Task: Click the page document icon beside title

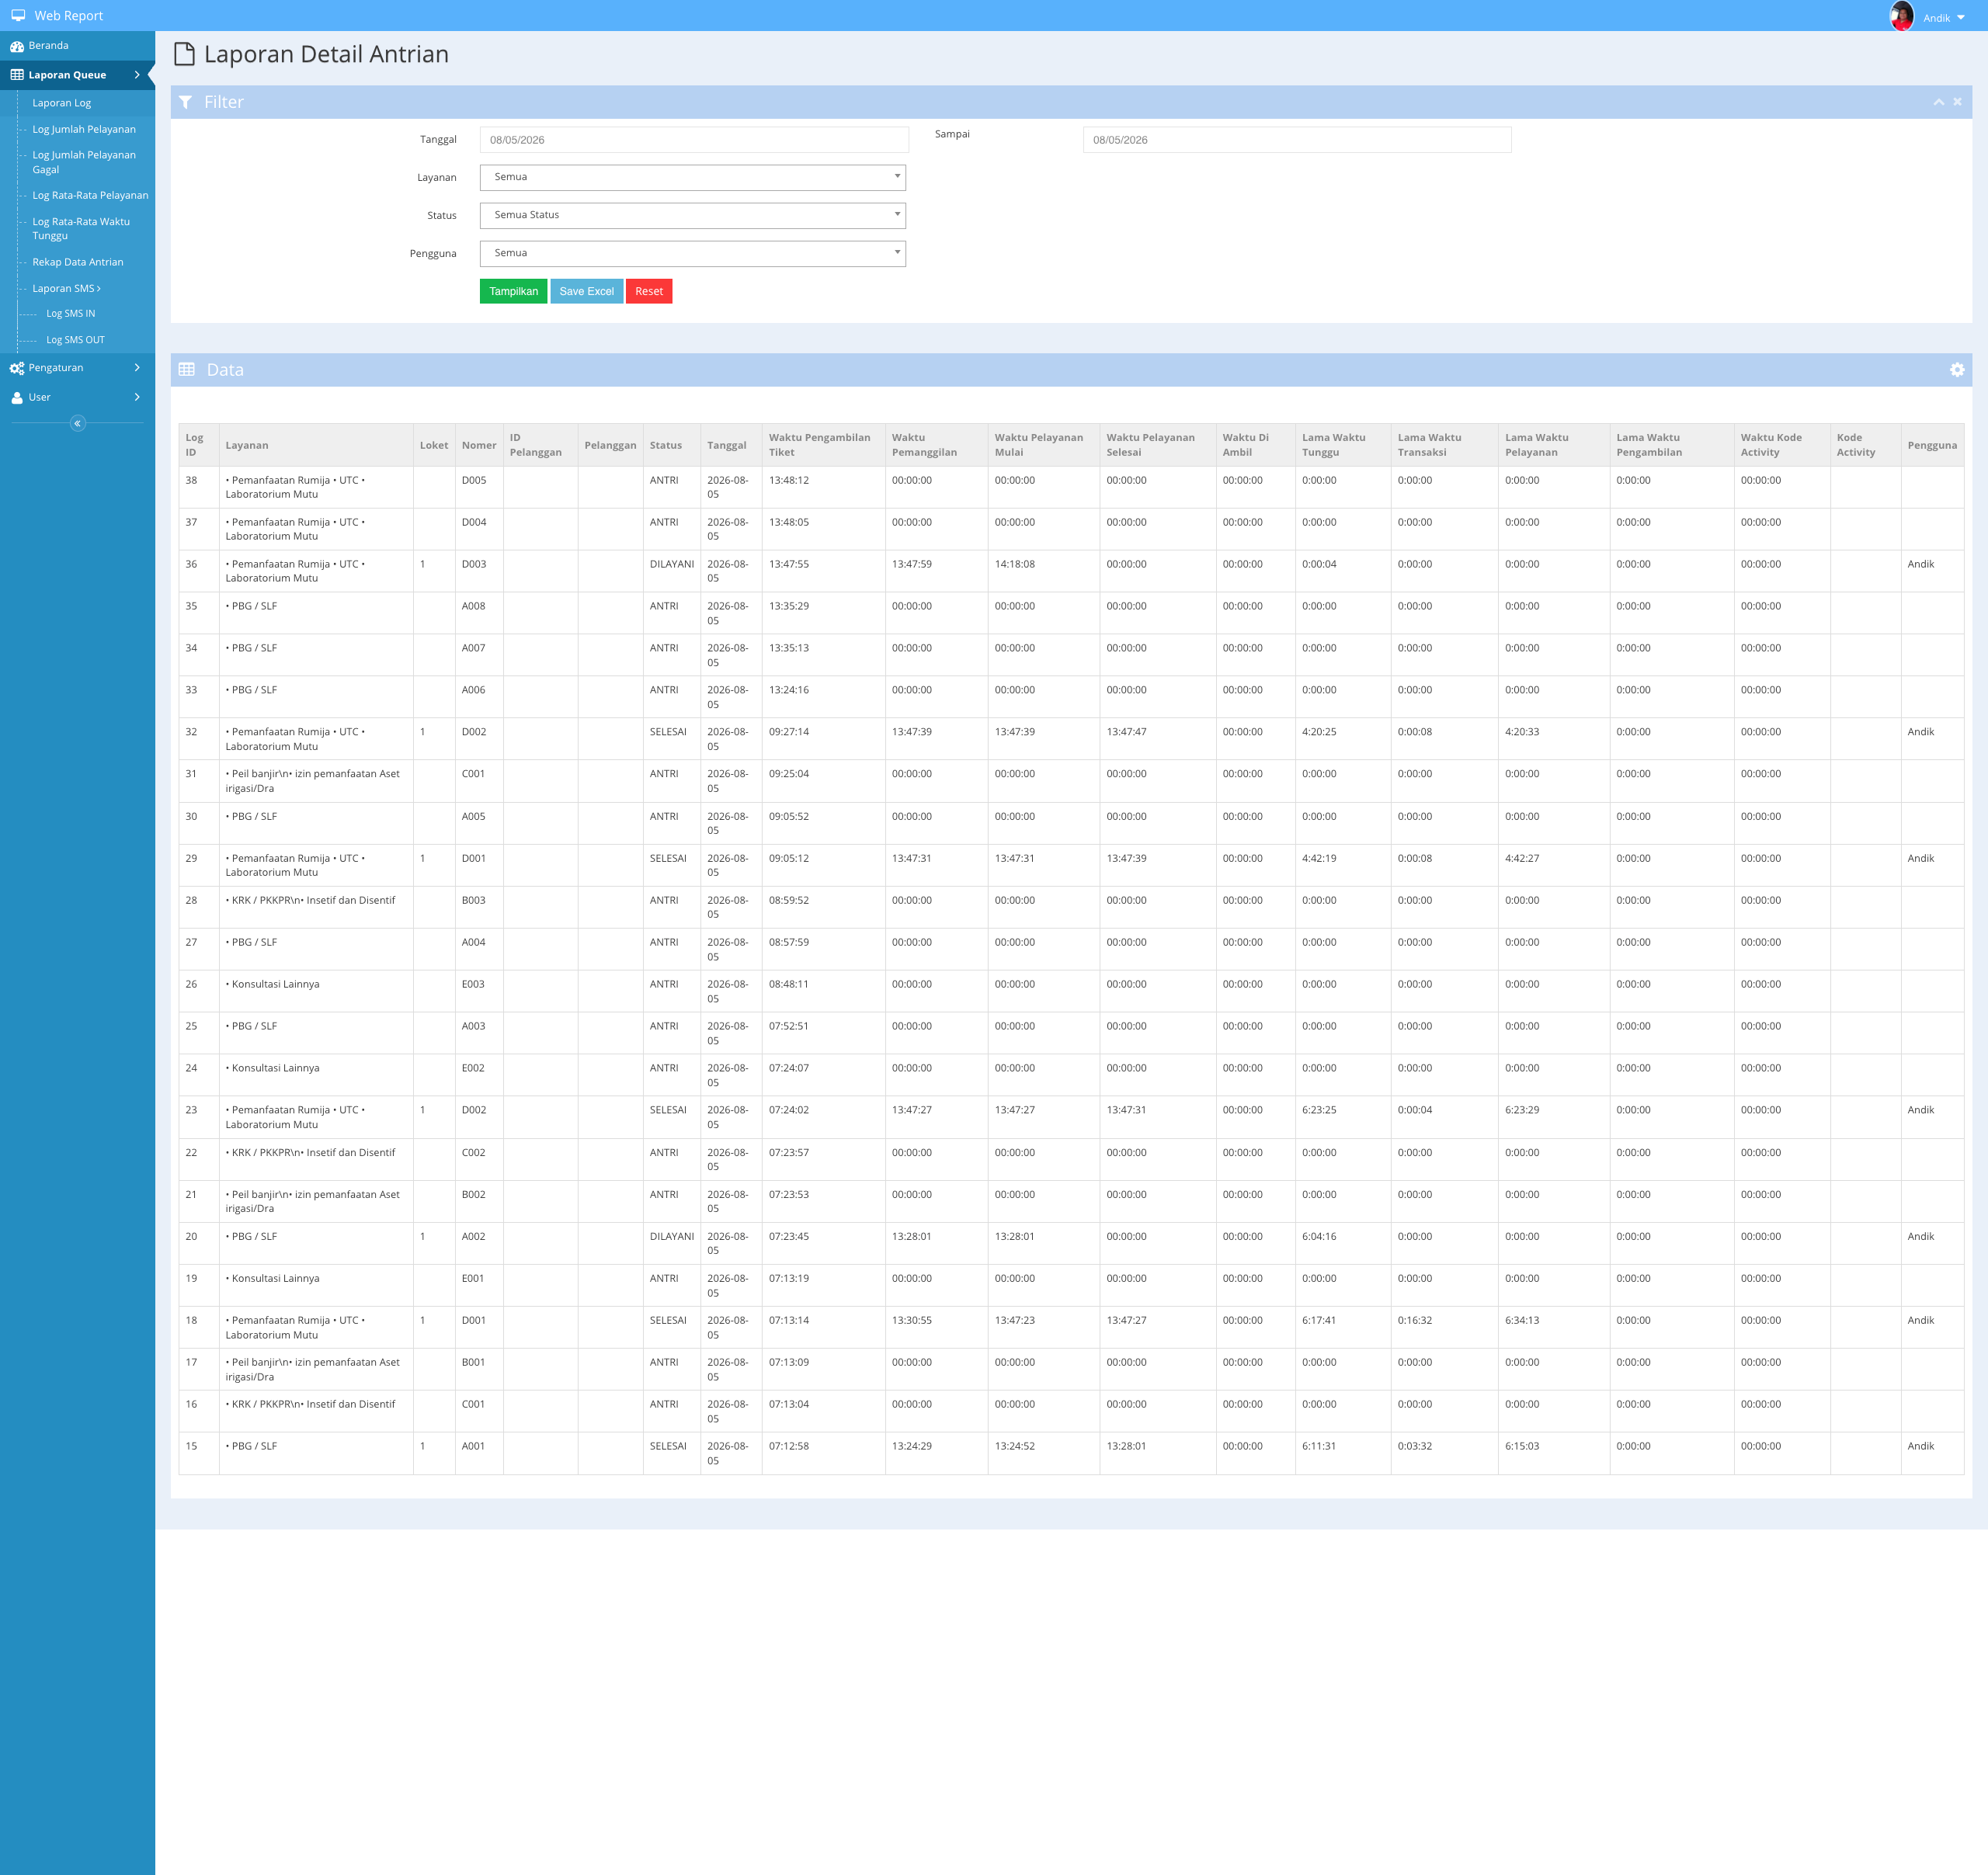Action: coord(184,54)
